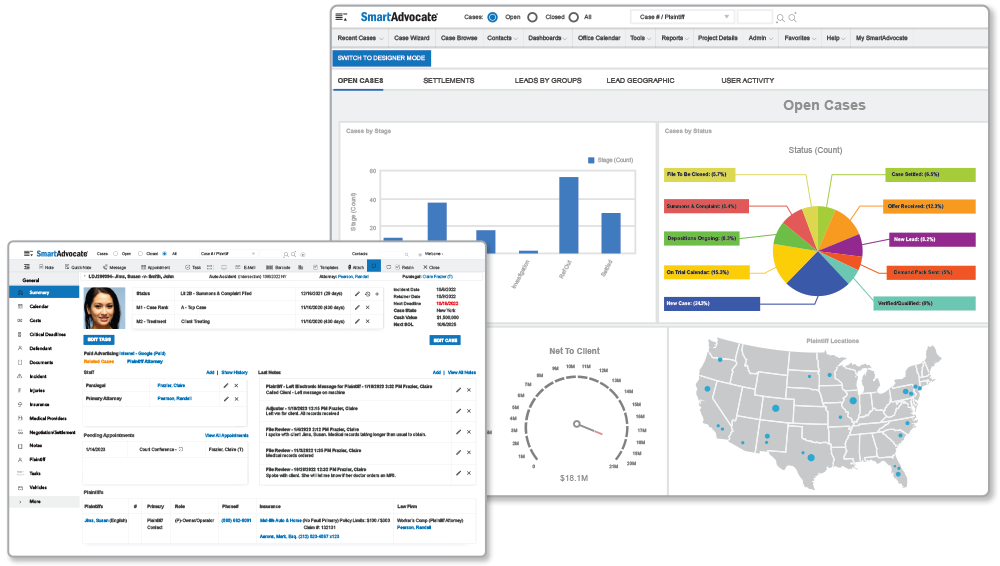Expand the Recent Cases menu dropdown

tap(360, 38)
